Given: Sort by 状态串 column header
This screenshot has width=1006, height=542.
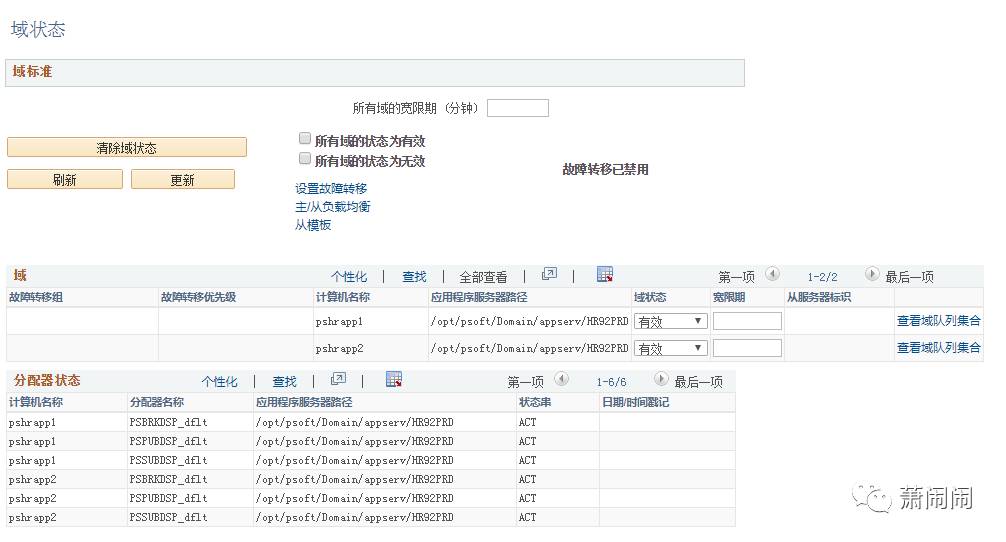Looking at the screenshot, I should click(535, 402).
